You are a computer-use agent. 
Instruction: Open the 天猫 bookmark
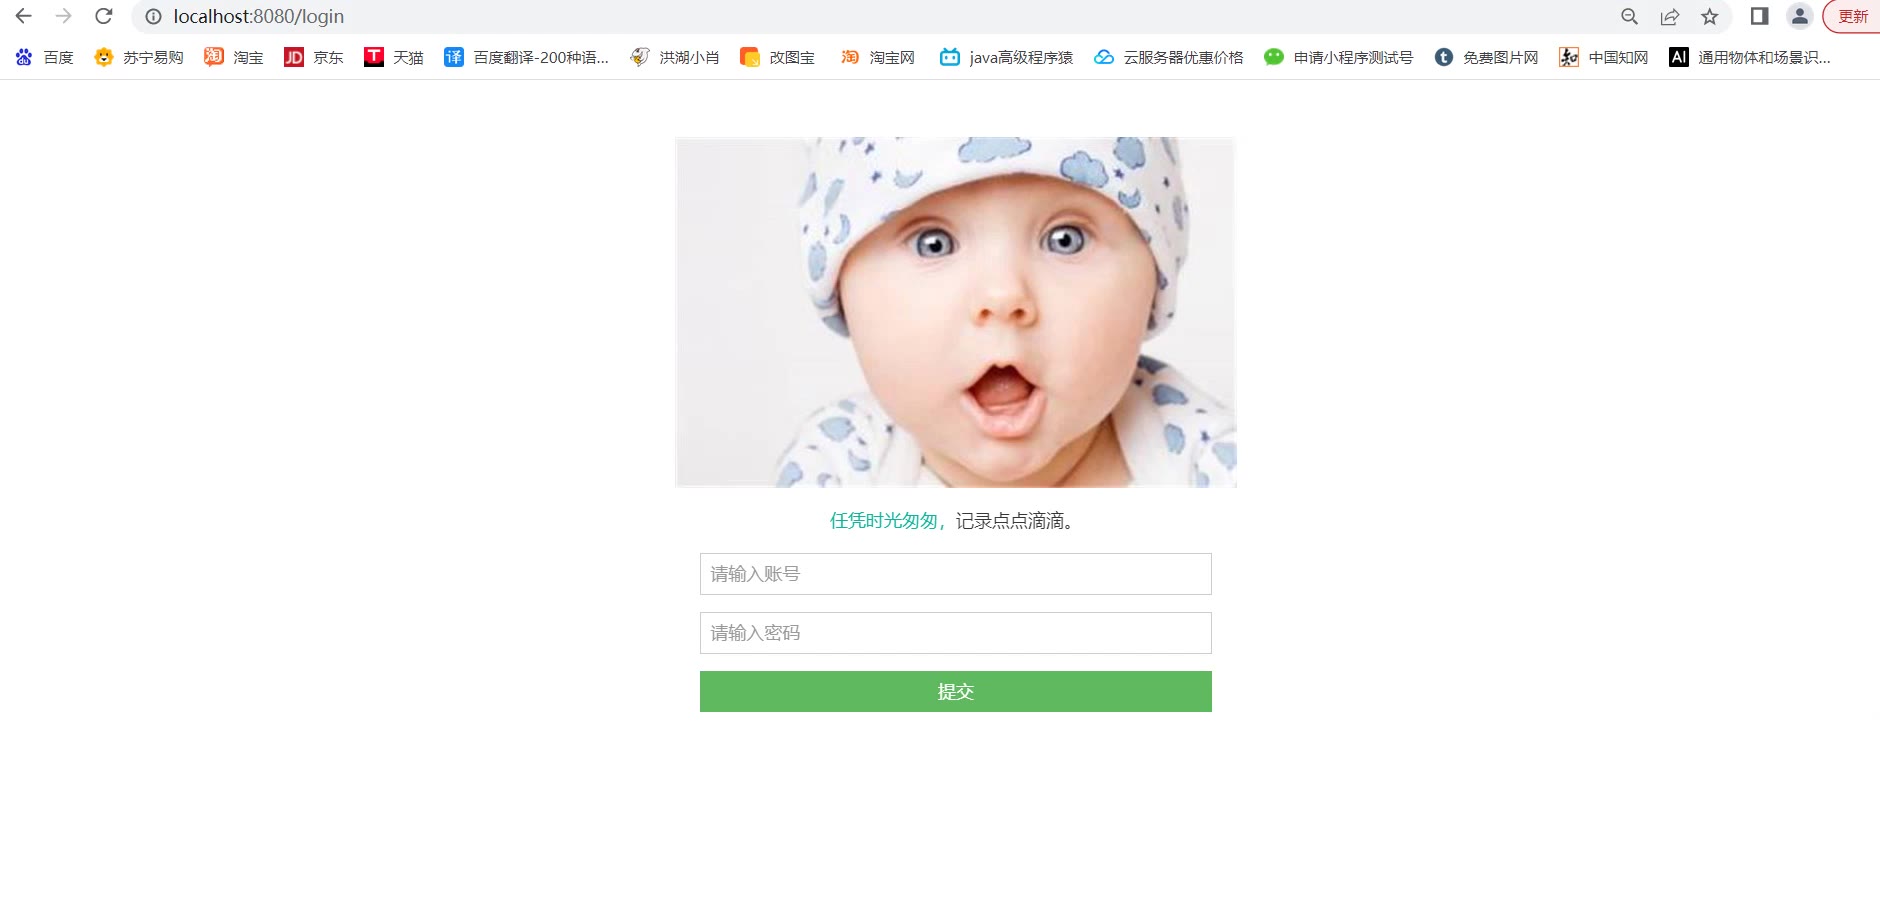[x=393, y=57]
